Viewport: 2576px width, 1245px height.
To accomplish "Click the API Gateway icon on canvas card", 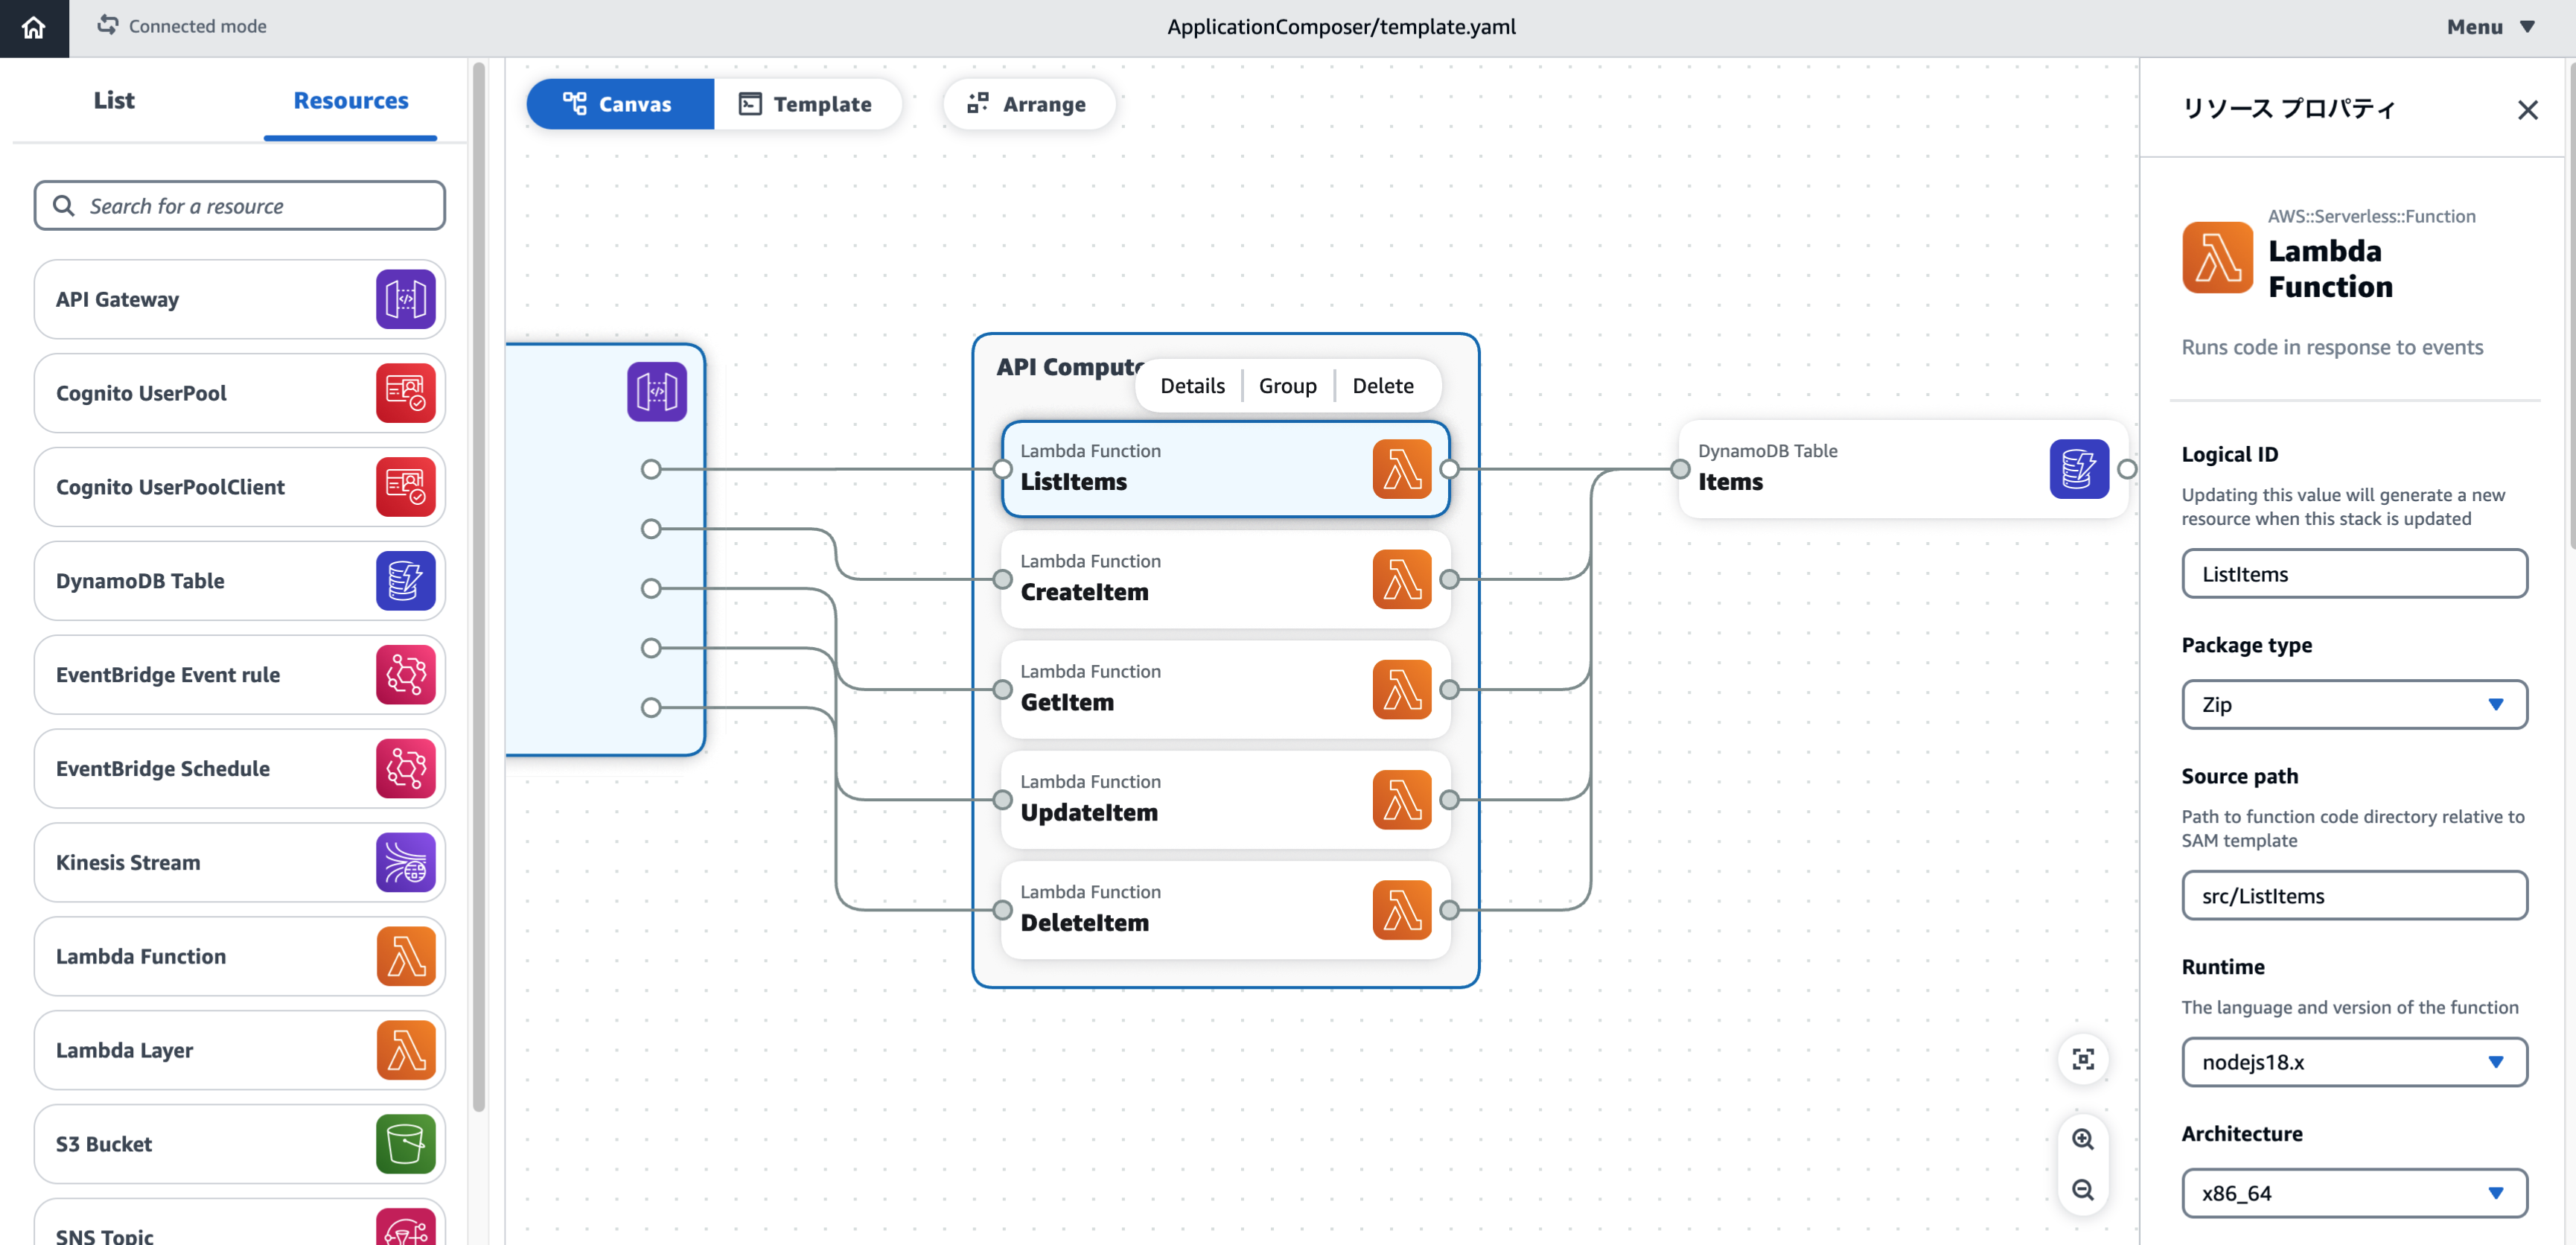I will tap(657, 391).
